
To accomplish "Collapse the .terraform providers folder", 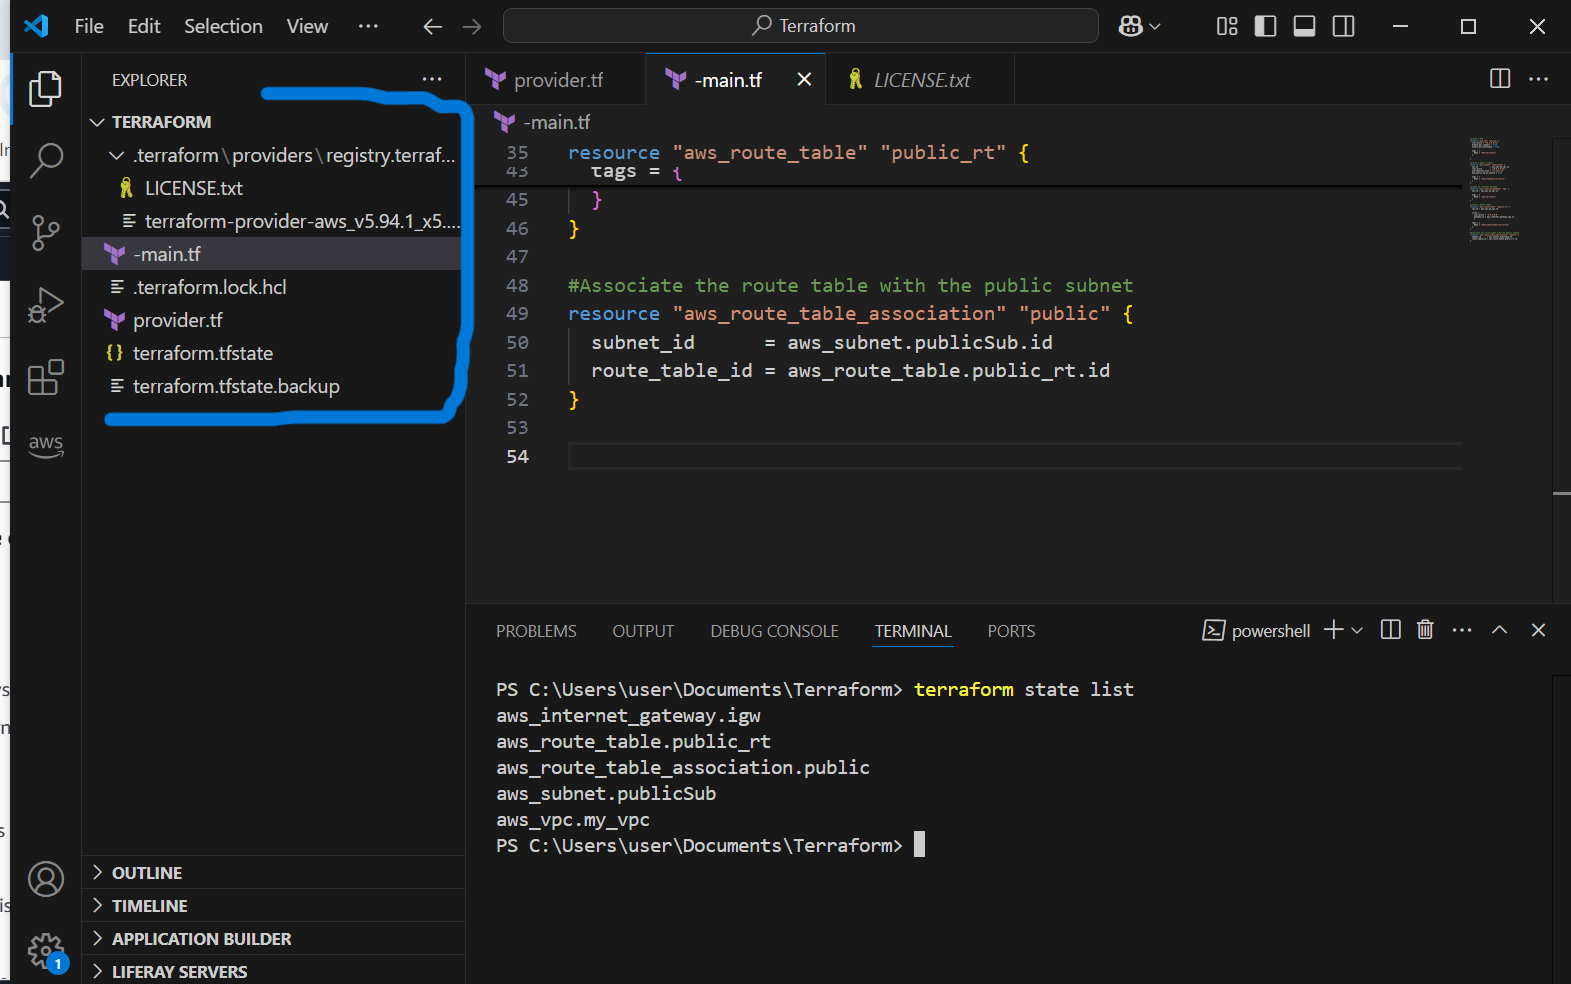I will click(x=272, y=155).
